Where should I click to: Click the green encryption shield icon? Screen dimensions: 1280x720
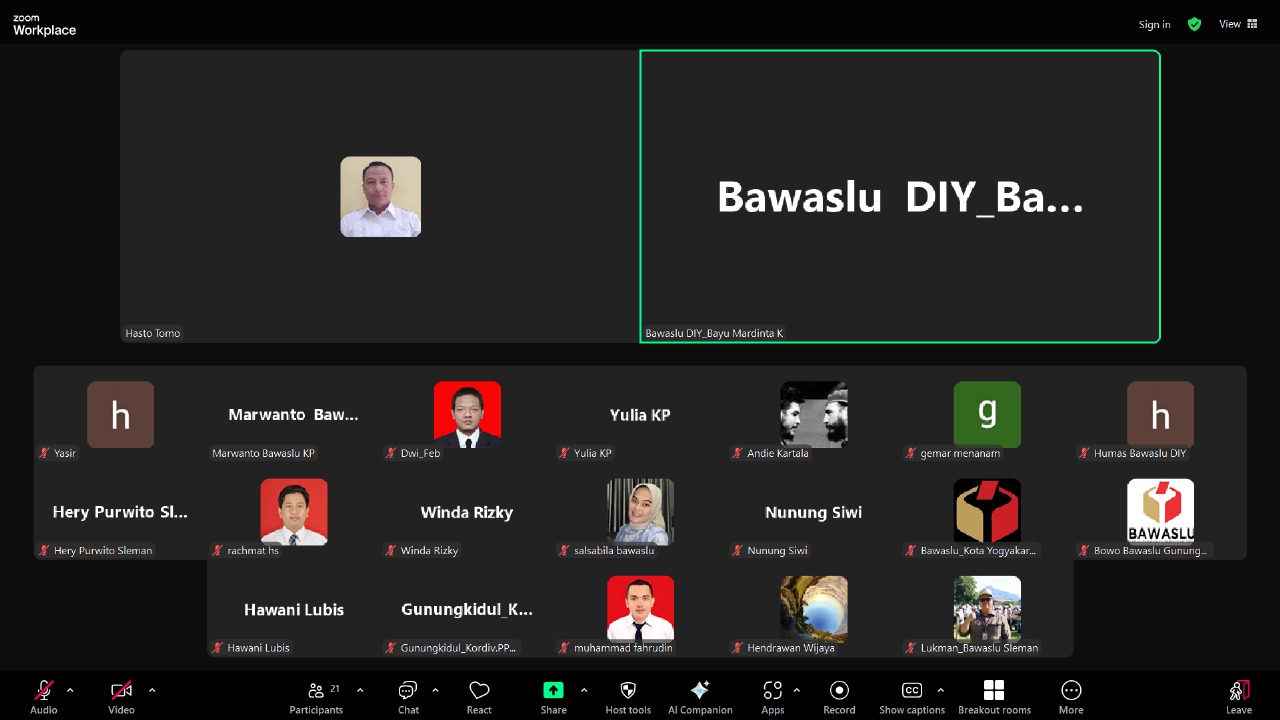1194,24
